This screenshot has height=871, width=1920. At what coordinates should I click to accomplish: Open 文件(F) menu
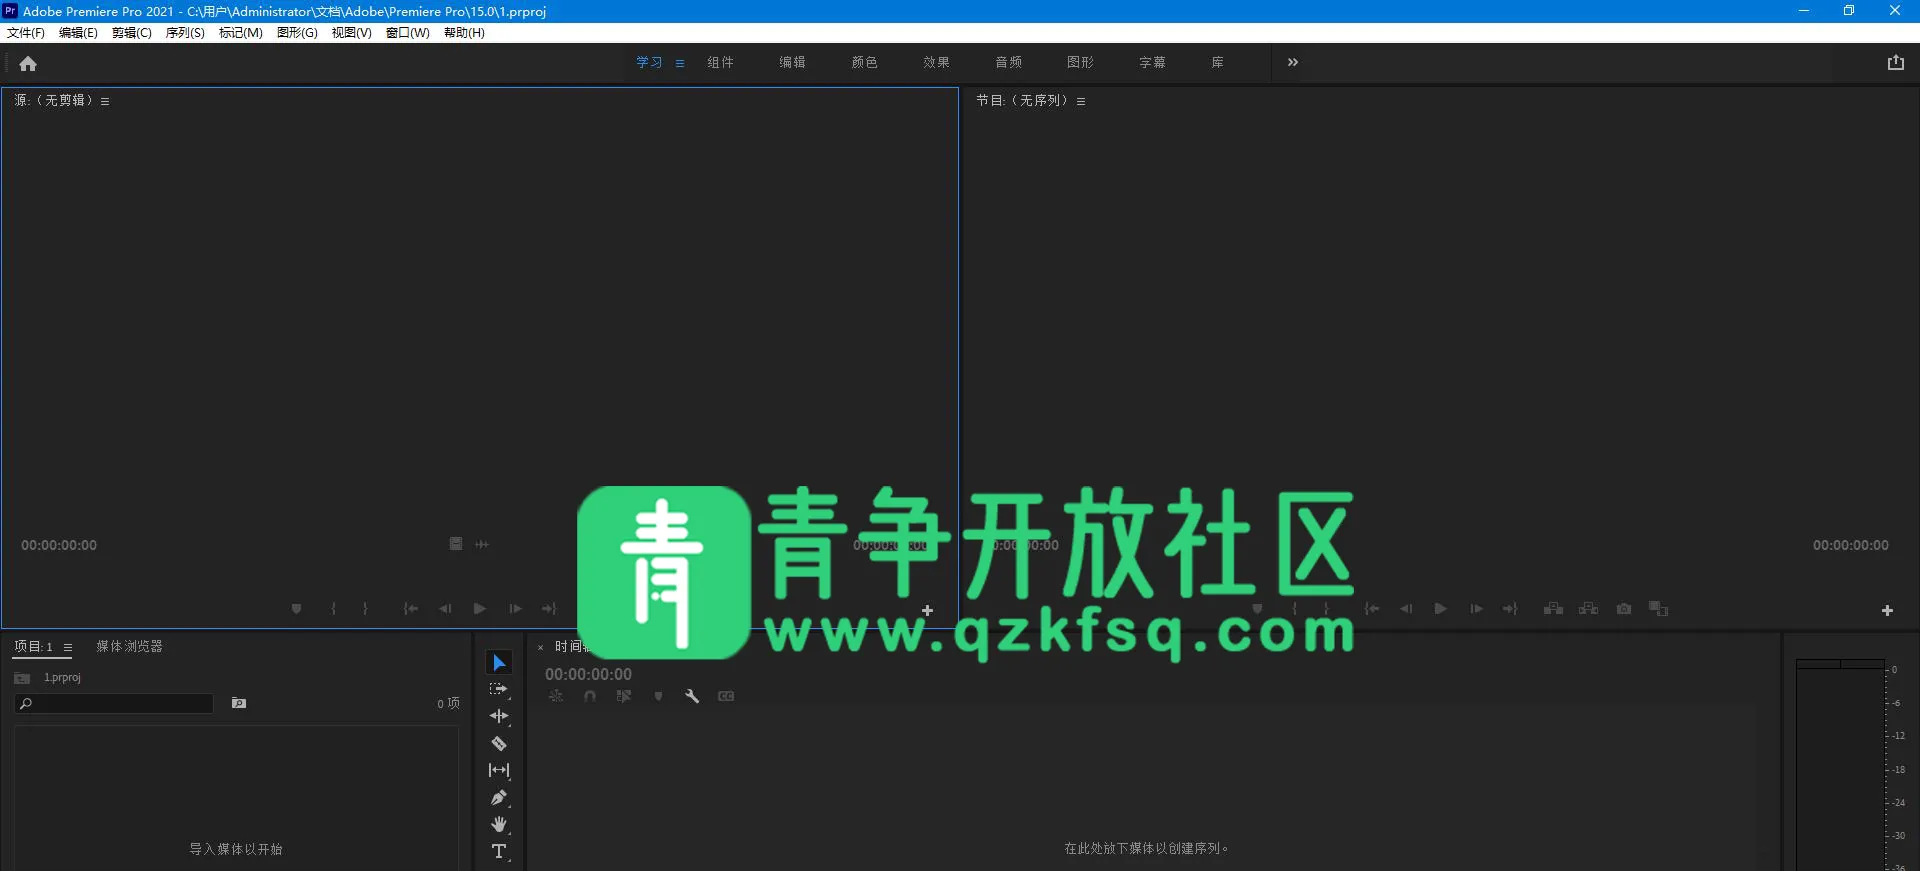(x=26, y=33)
